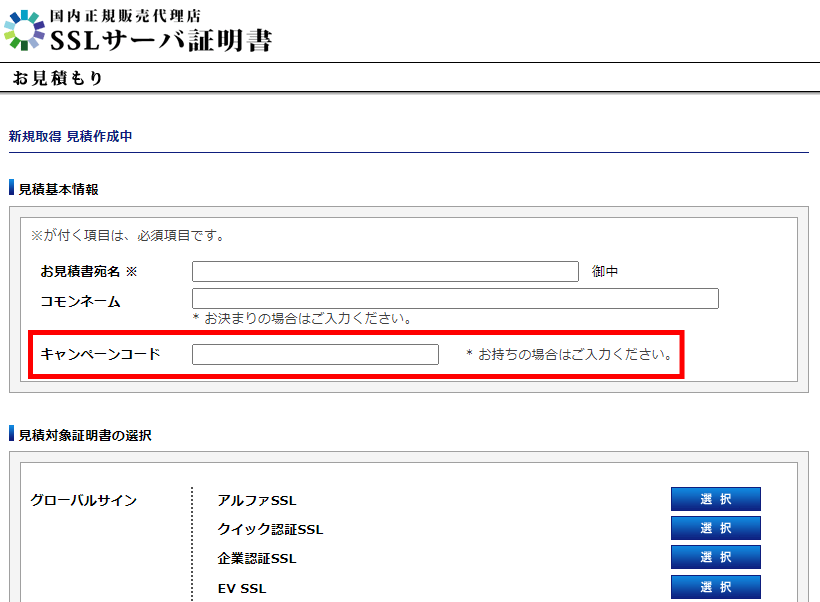The height and width of the screenshot is (602, 820).
Task: Click the お見積書宛名 field label
Action: [x=88, y=271]
